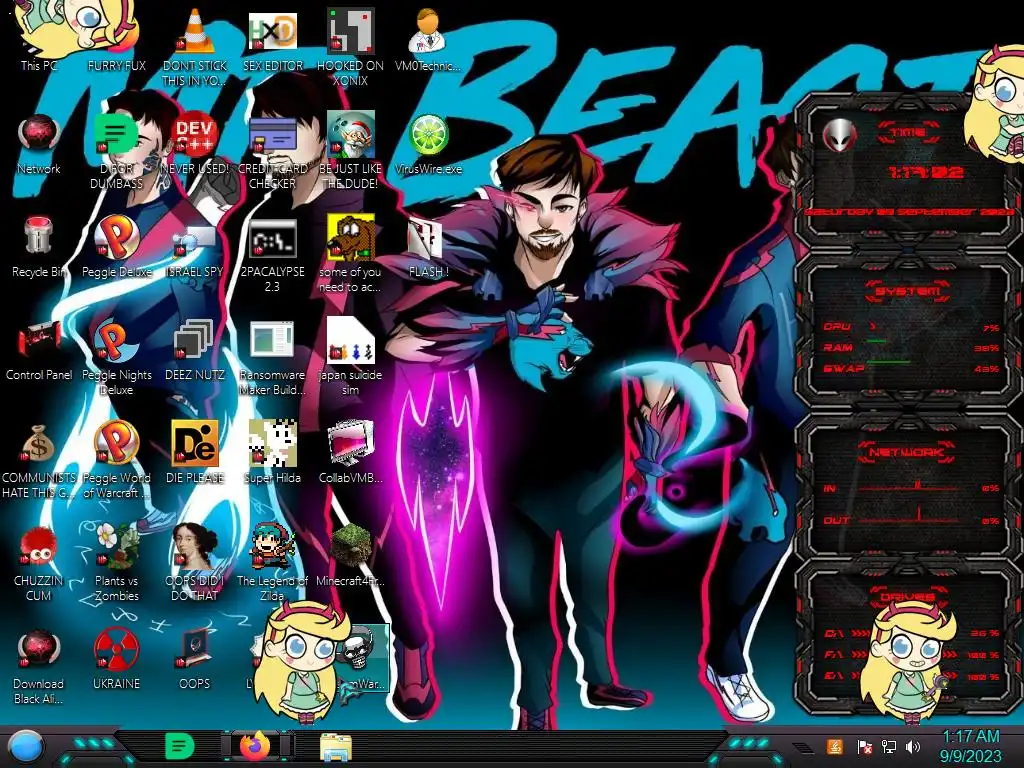Open the Control Panel icon
This screenshot has width=1024, height=768.
click(x=39, y=350)
